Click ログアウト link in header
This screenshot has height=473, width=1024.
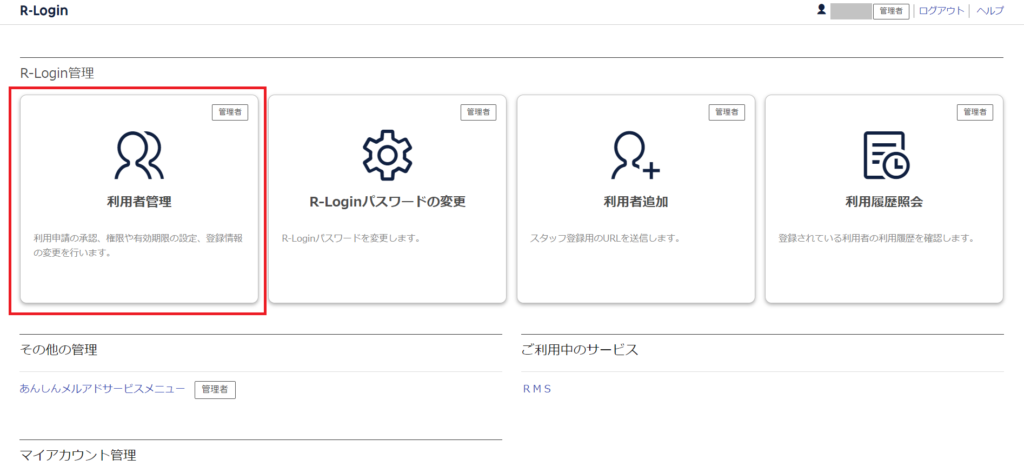tap(941, 11)
